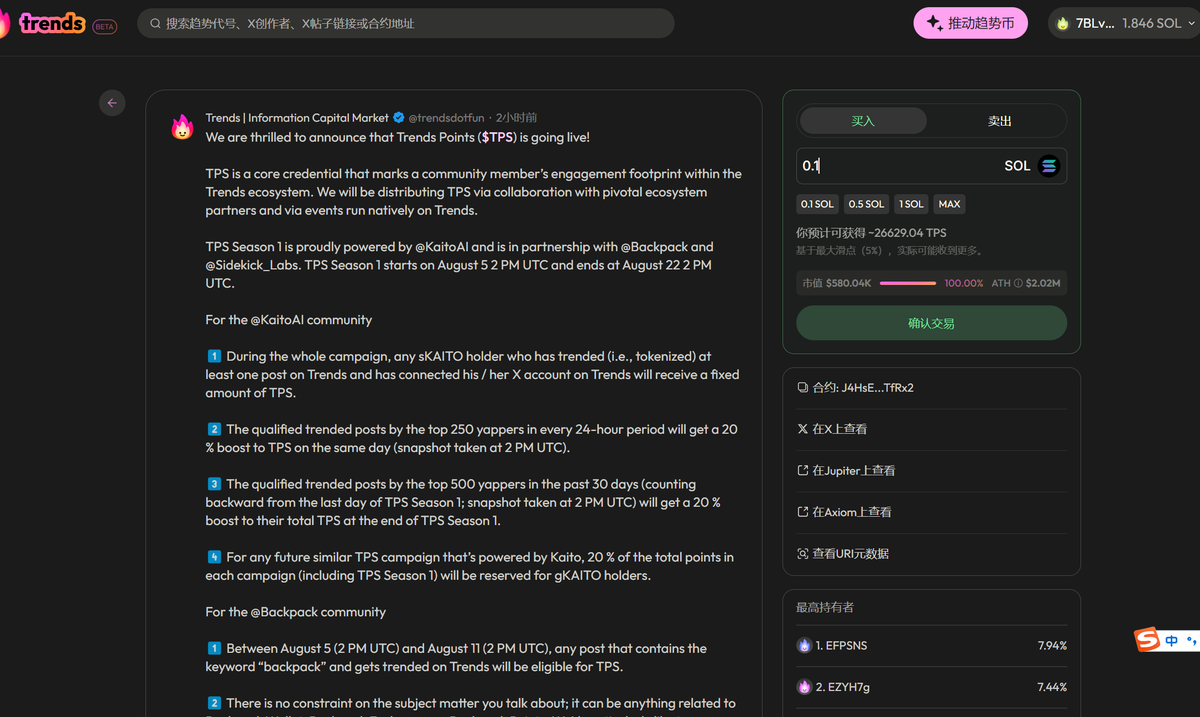
Task: Click the Trends flame logo
Action: 4,22
